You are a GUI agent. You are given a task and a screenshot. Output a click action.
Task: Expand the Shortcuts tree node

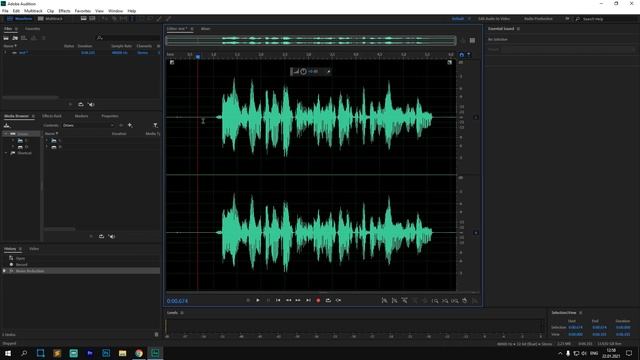6,153
